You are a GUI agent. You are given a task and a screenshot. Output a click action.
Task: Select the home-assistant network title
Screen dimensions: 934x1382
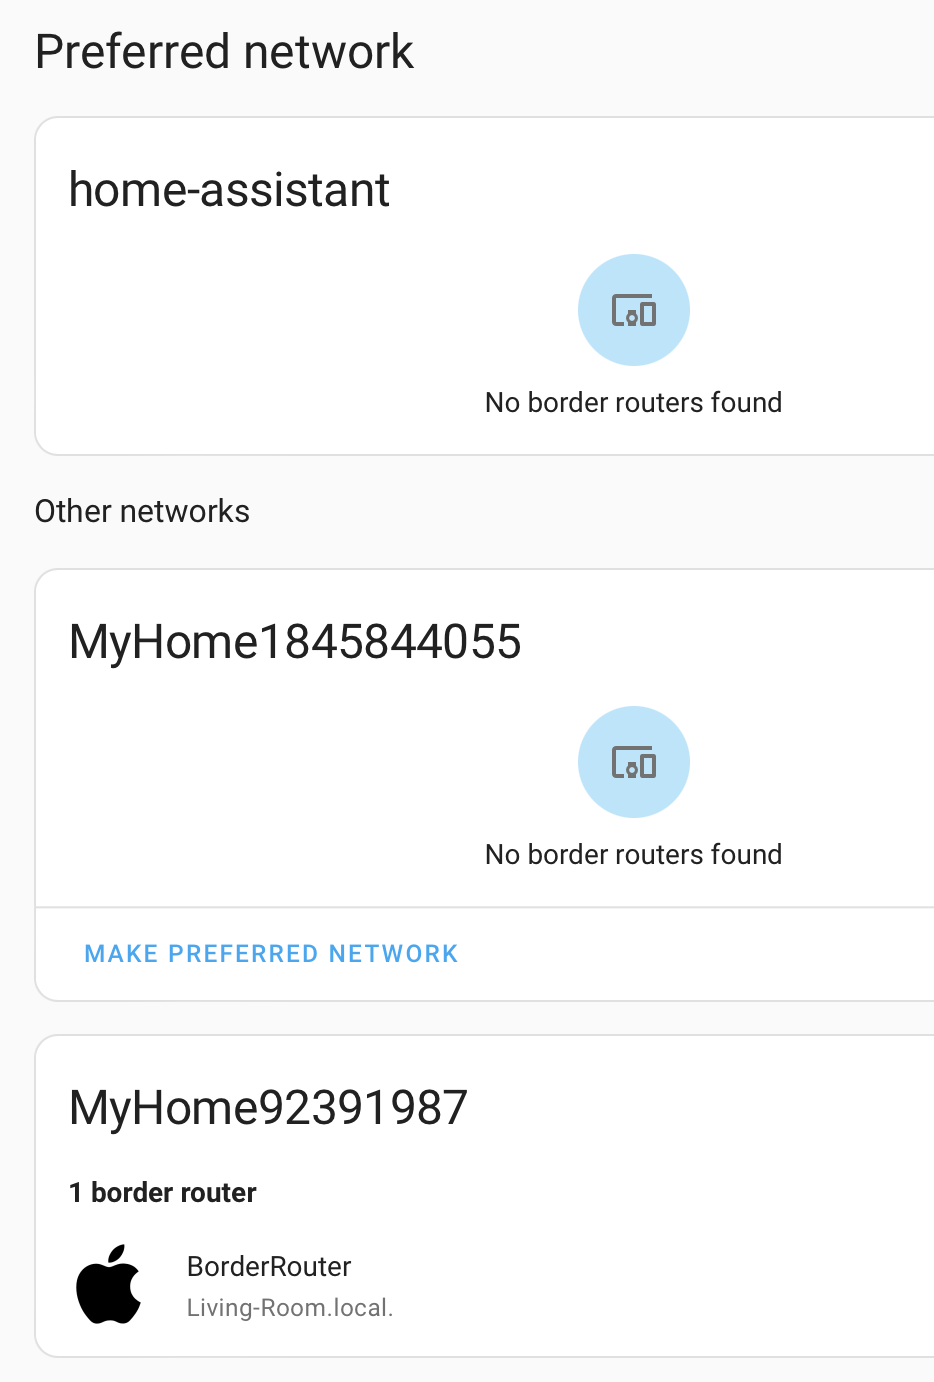[x=229, y=190]
